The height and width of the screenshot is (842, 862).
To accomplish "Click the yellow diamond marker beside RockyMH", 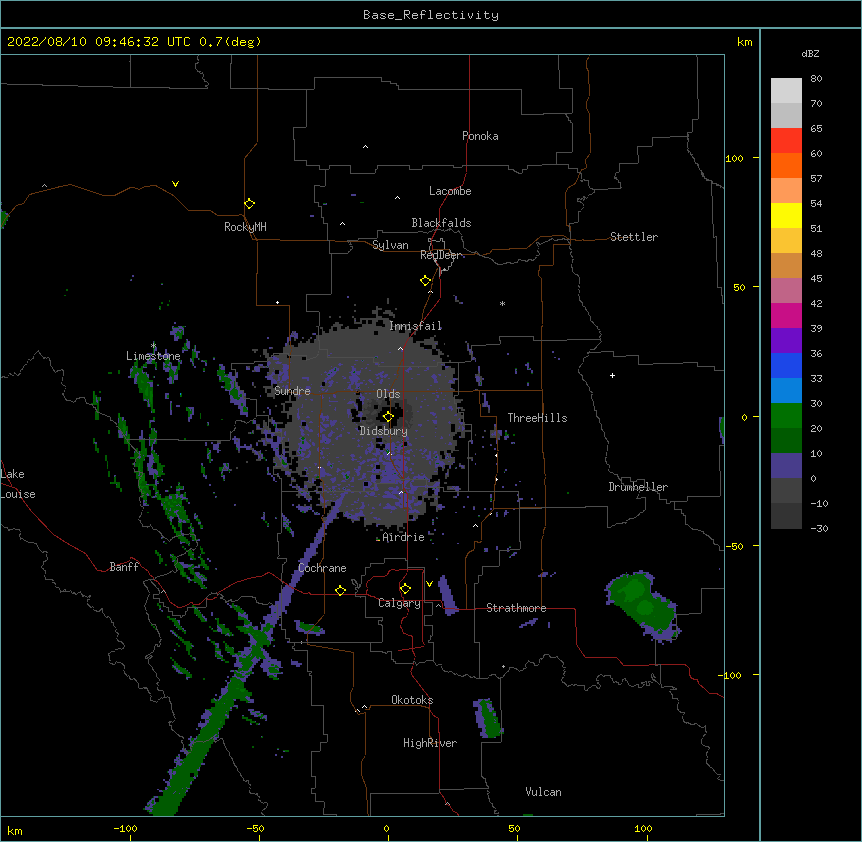I will [250, 204].
